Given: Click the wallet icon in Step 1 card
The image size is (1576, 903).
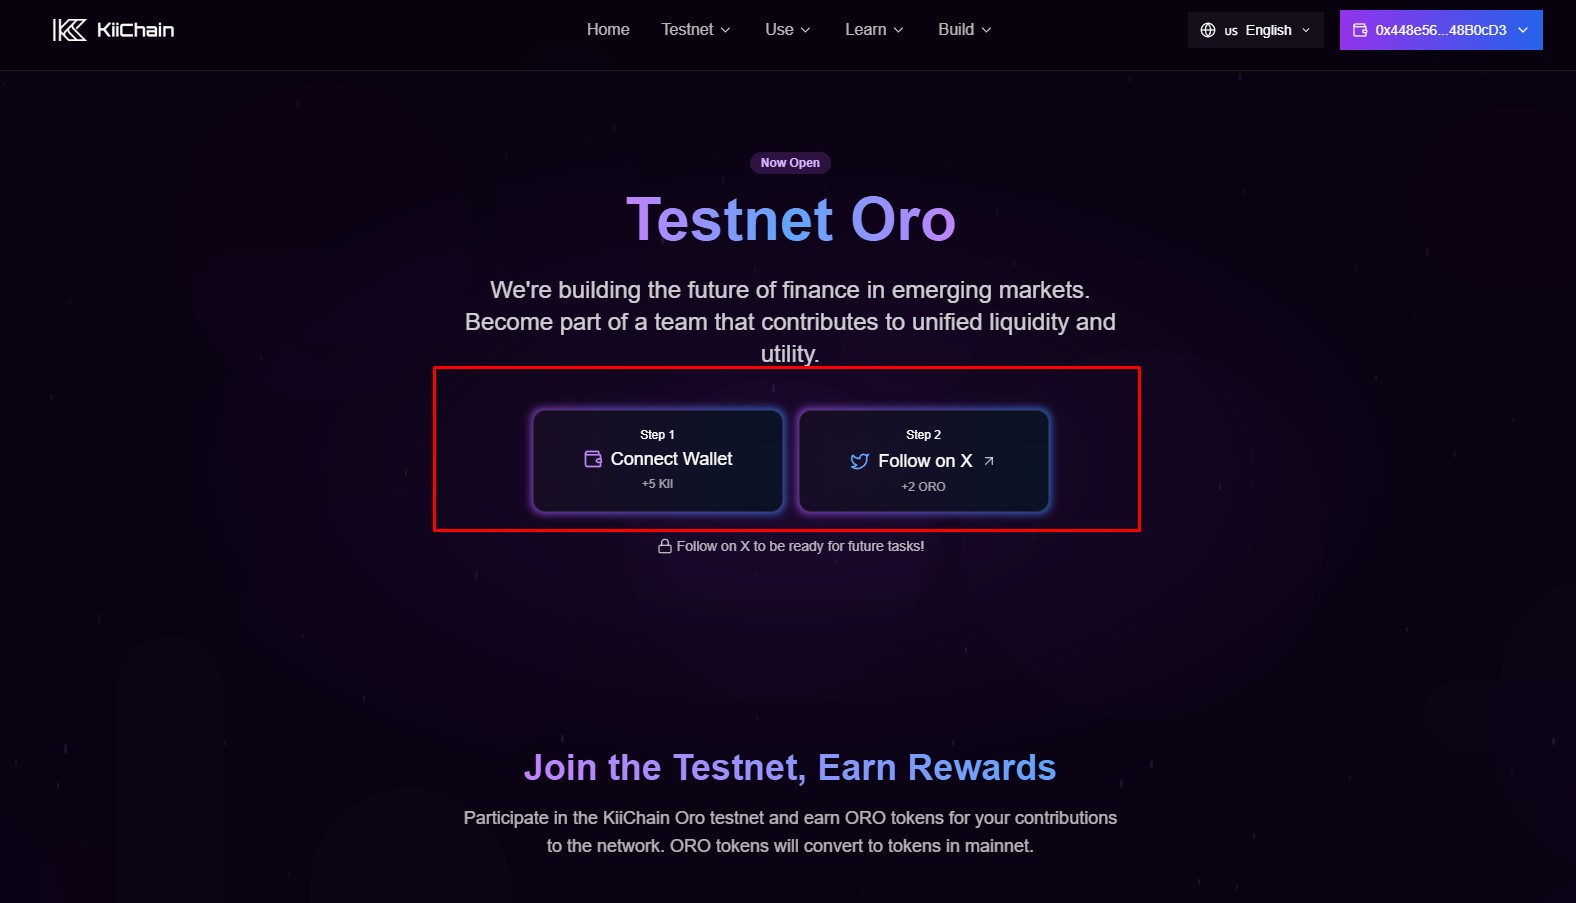Looking at the screenshot, I should (x=593, y=459).
